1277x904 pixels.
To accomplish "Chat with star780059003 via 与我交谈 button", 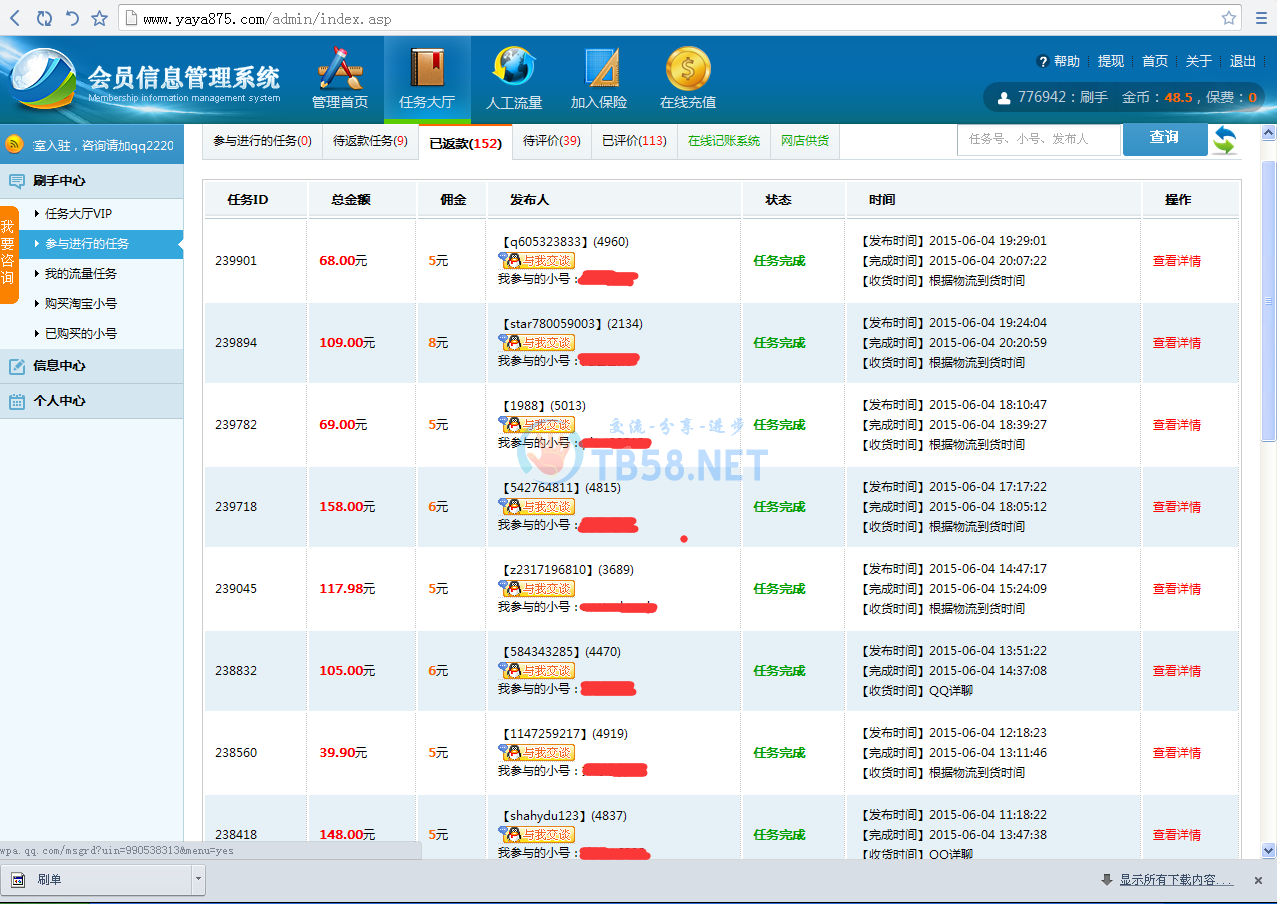I will [x=537, y=342].
